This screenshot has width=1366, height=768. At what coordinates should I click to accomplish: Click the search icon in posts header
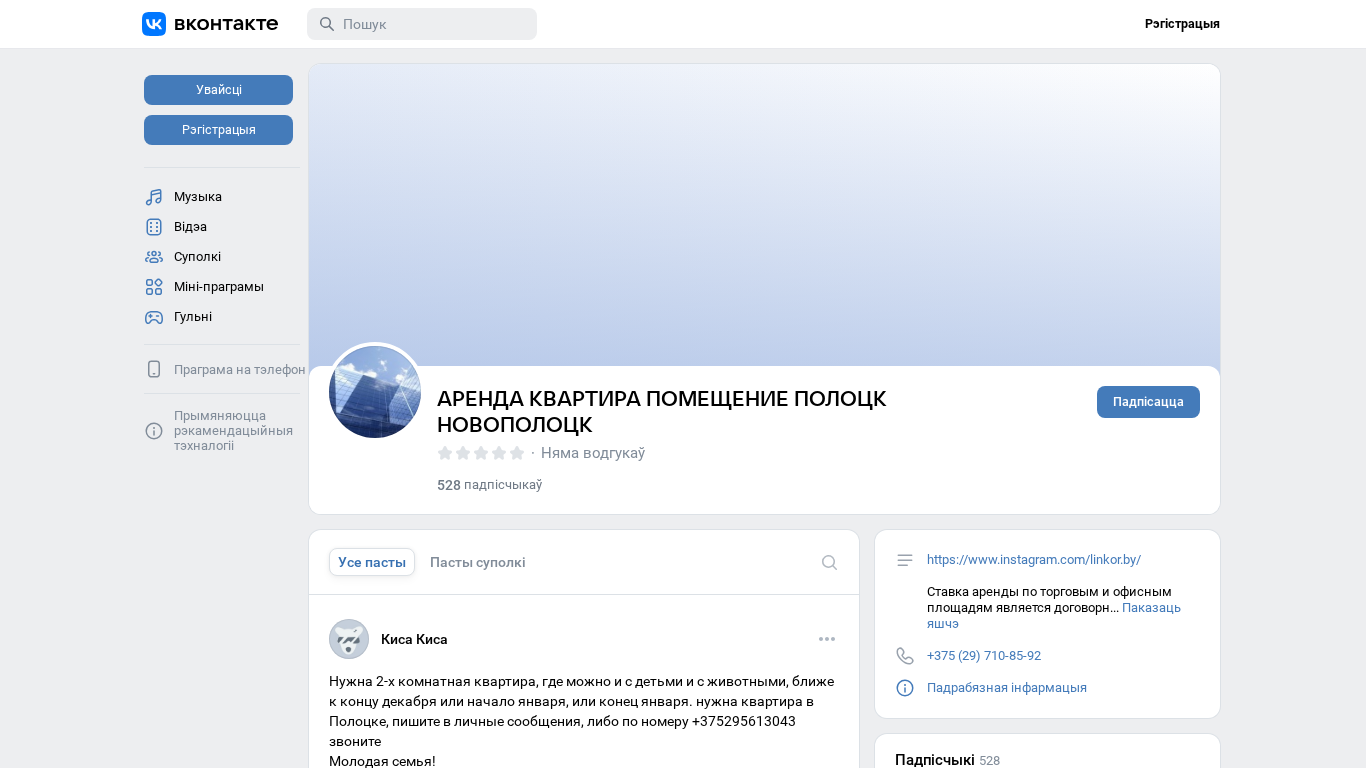click(x=829, y=562)
